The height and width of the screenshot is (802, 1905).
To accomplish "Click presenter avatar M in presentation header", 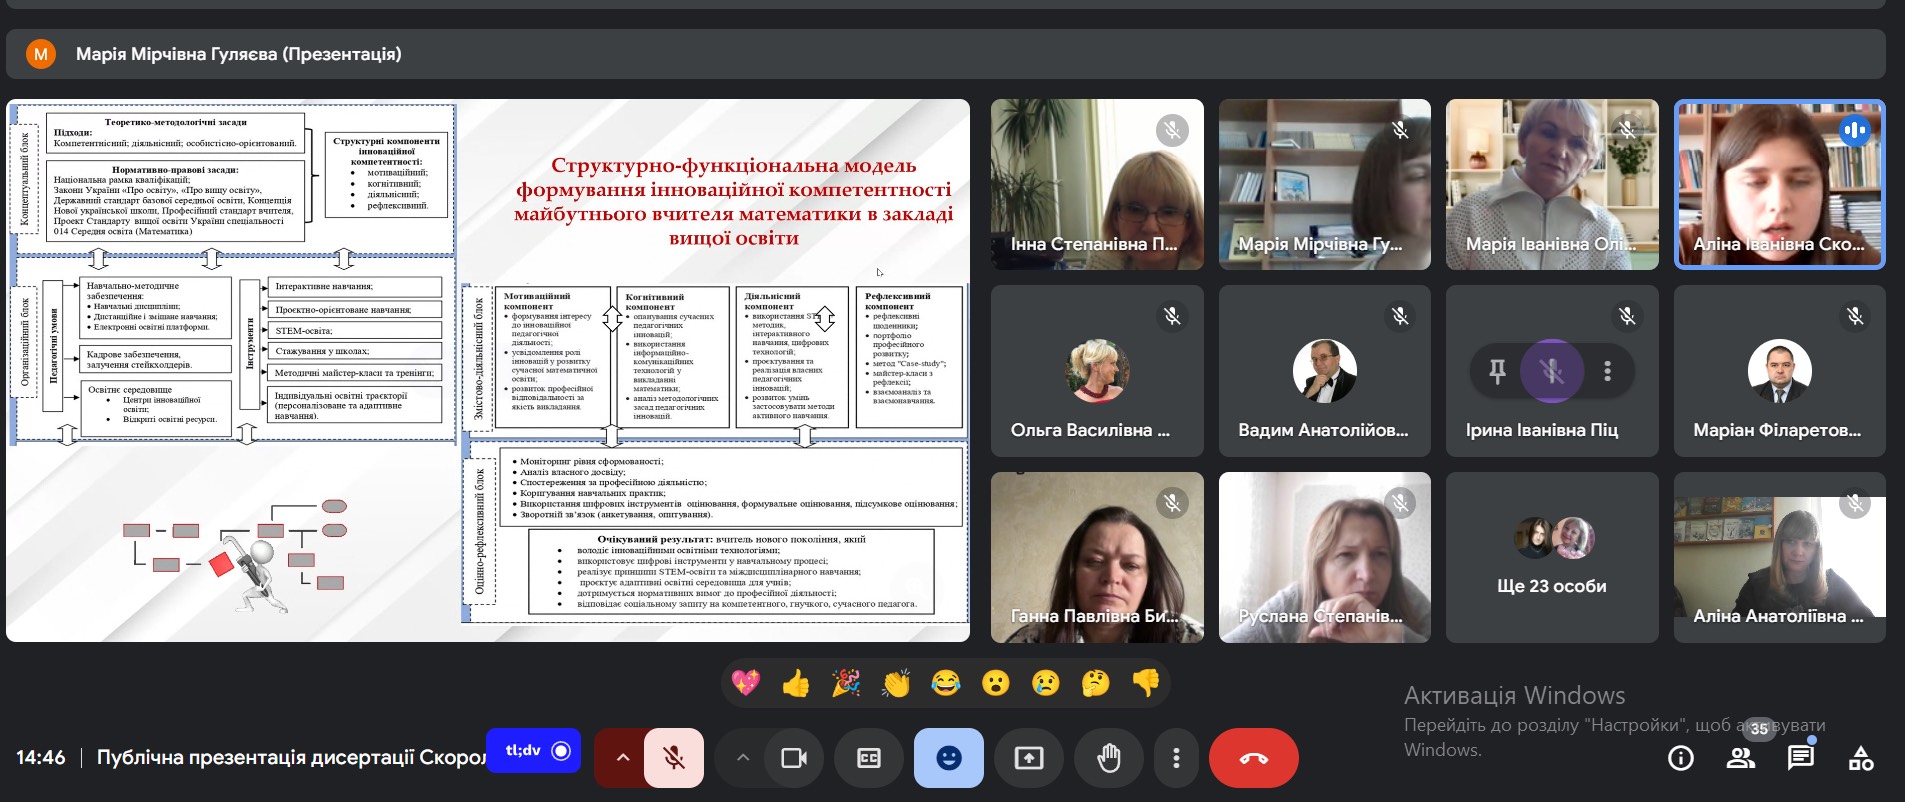I will pos(41,54).
